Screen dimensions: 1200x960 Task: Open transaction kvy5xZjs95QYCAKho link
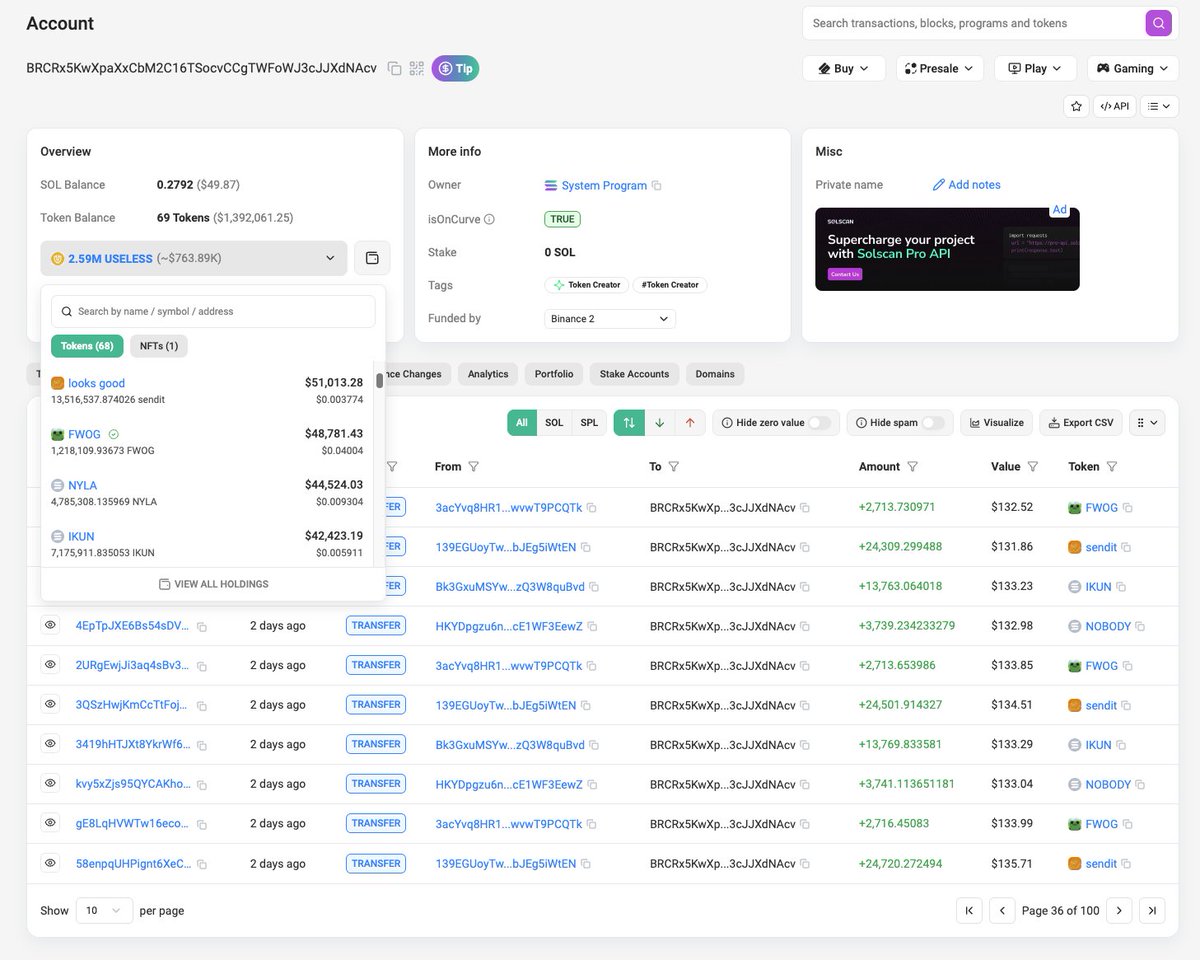(x=132, y=784)
